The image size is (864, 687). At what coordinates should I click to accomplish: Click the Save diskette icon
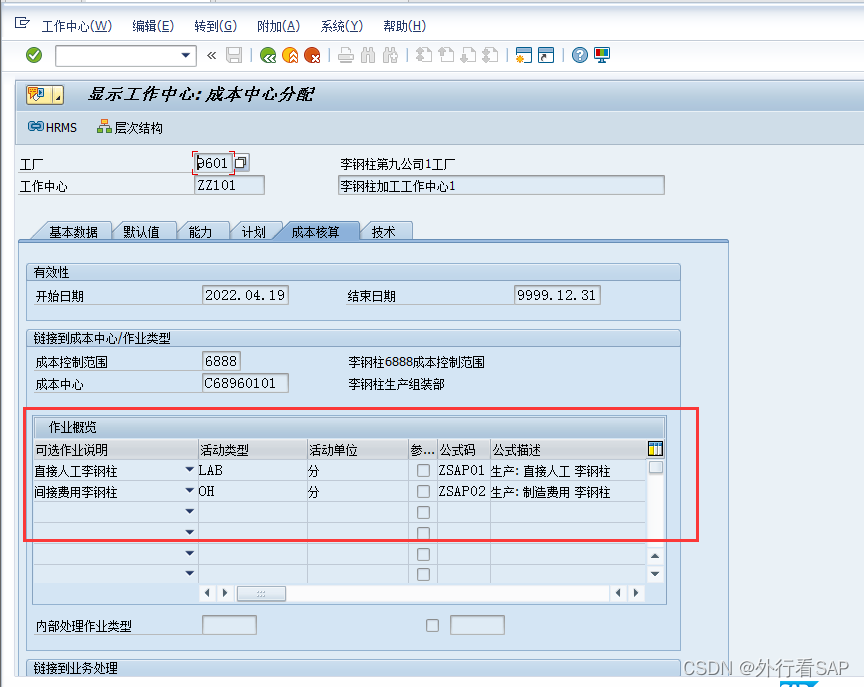pyautogui.click(x=234, y=55)
